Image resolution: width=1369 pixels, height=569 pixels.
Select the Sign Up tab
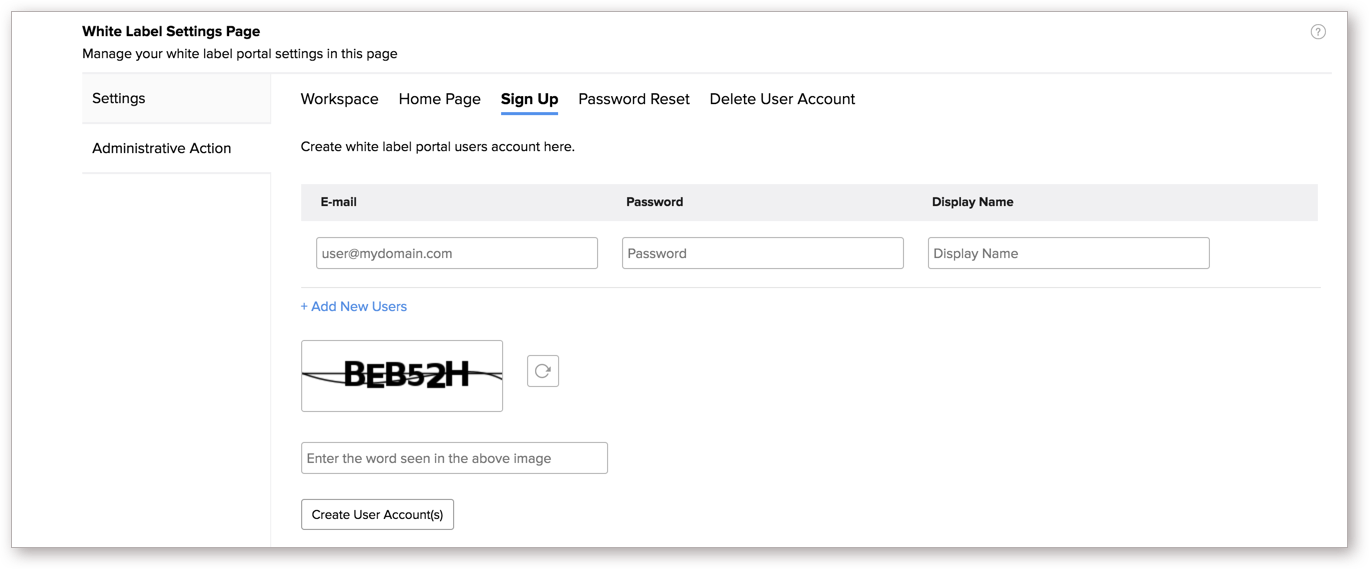point(529,99)
